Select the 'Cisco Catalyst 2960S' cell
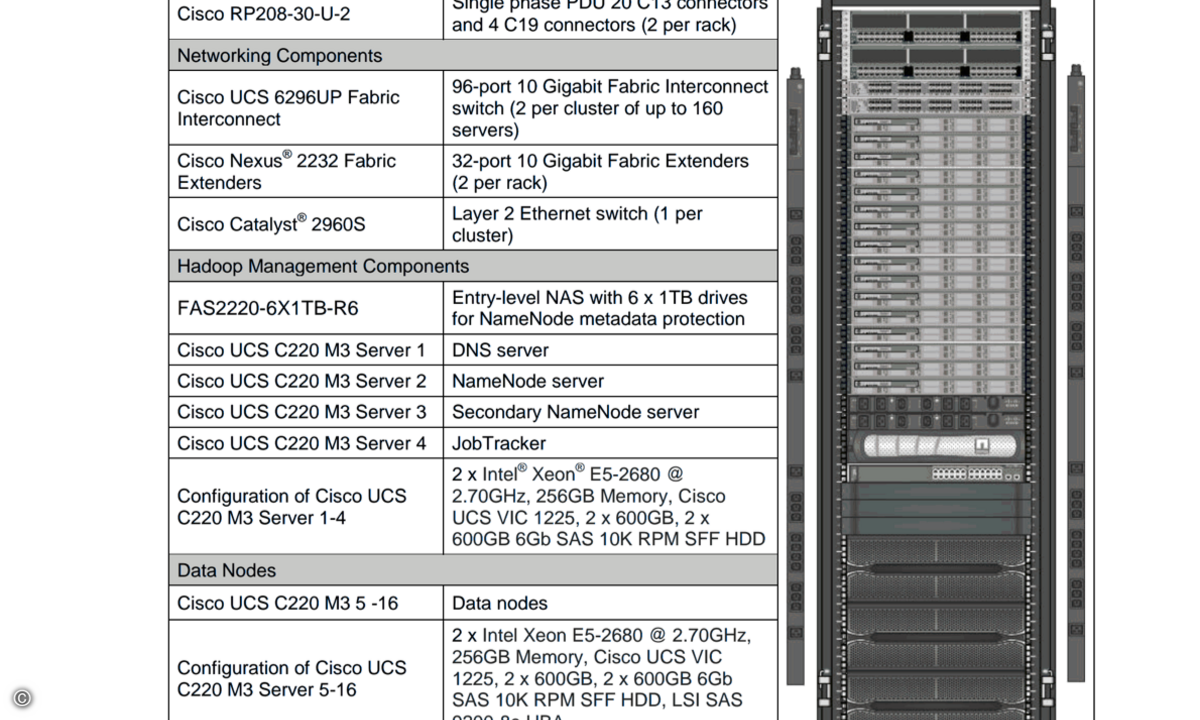Image resolution: width=1200 pixels, height=720 pixels. [306, 224]
